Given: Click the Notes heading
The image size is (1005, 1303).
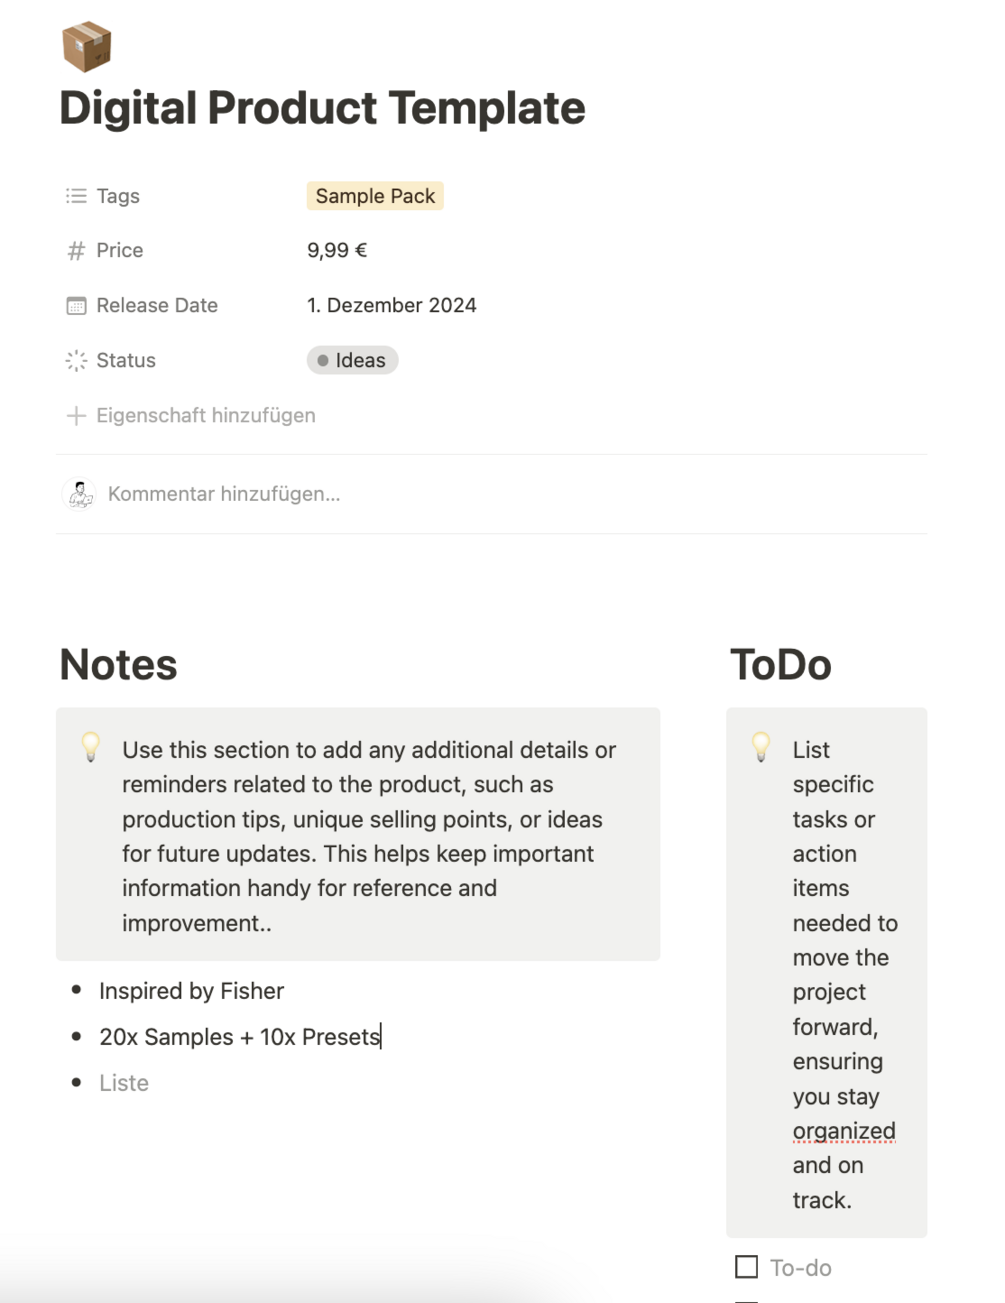Looking at the screenshot, I should (x=118, y=665).
